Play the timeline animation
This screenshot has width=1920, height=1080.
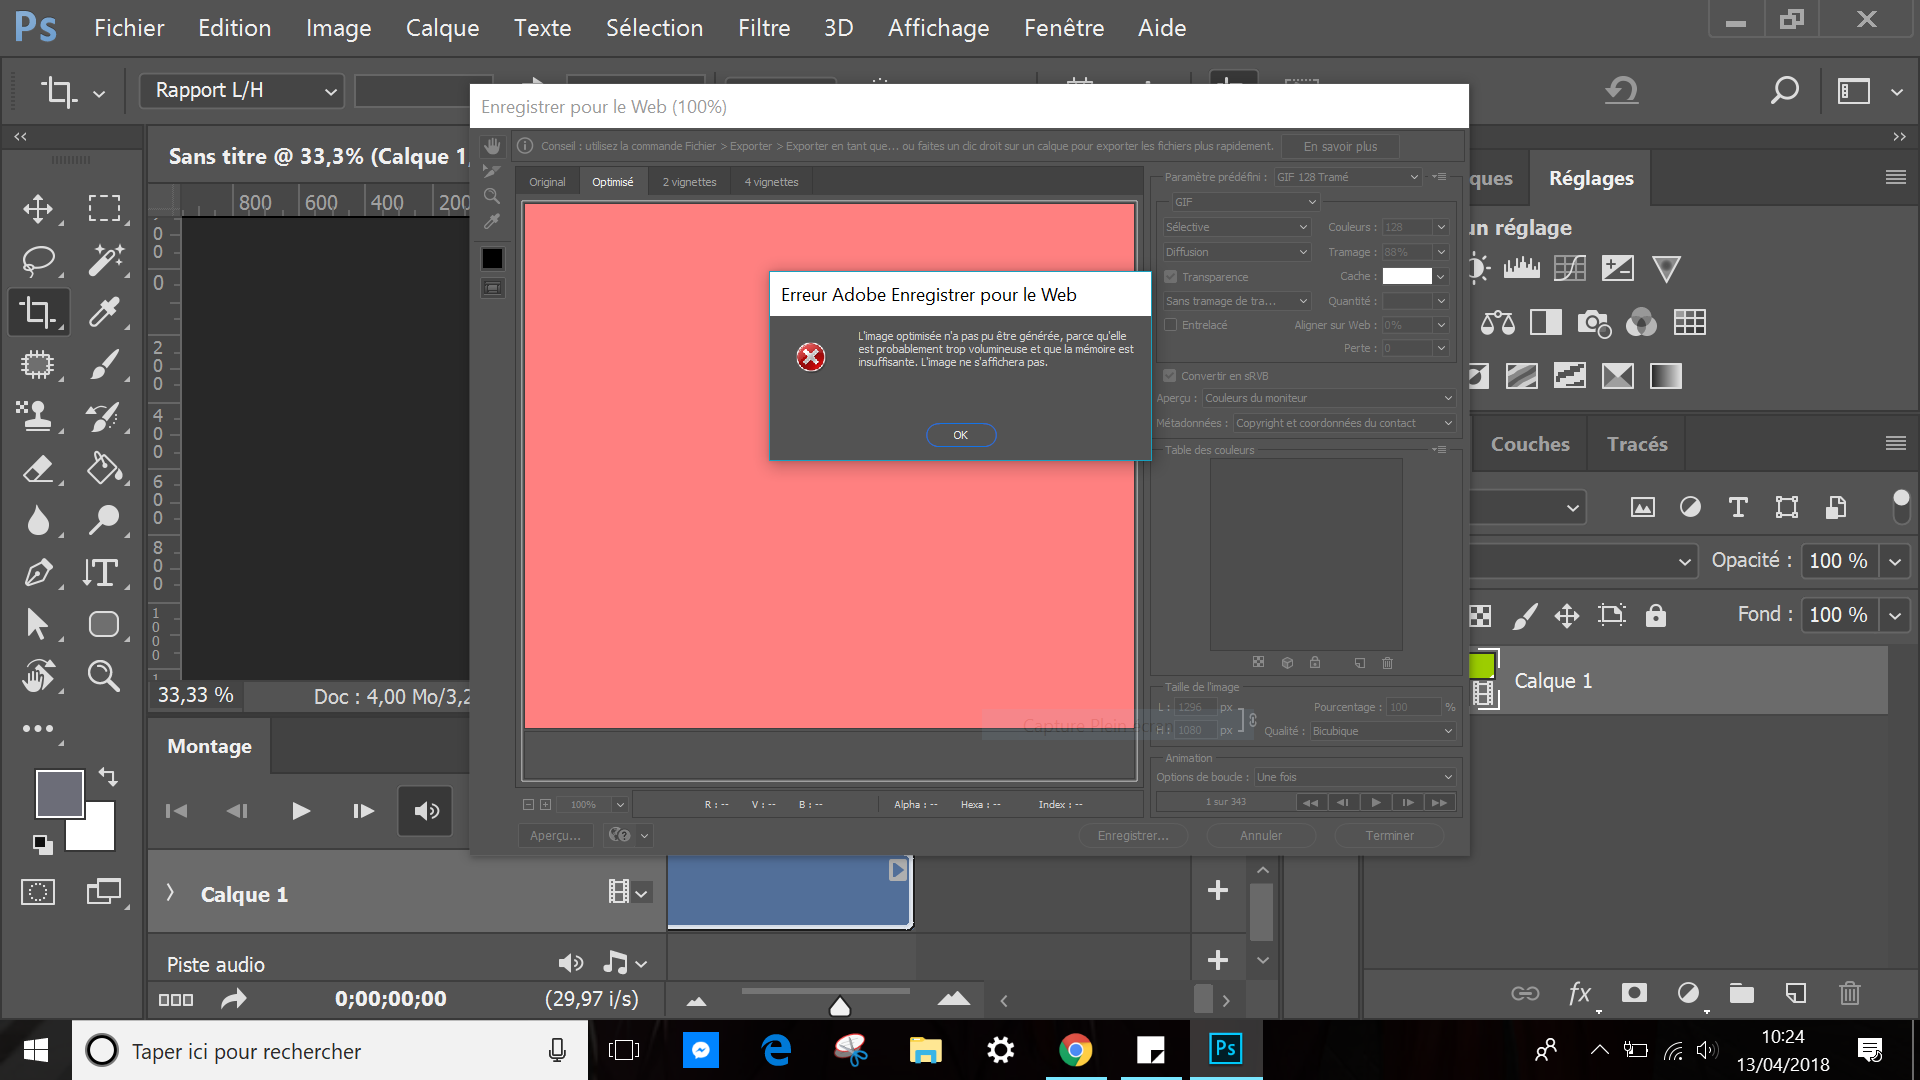coord(300,811)
